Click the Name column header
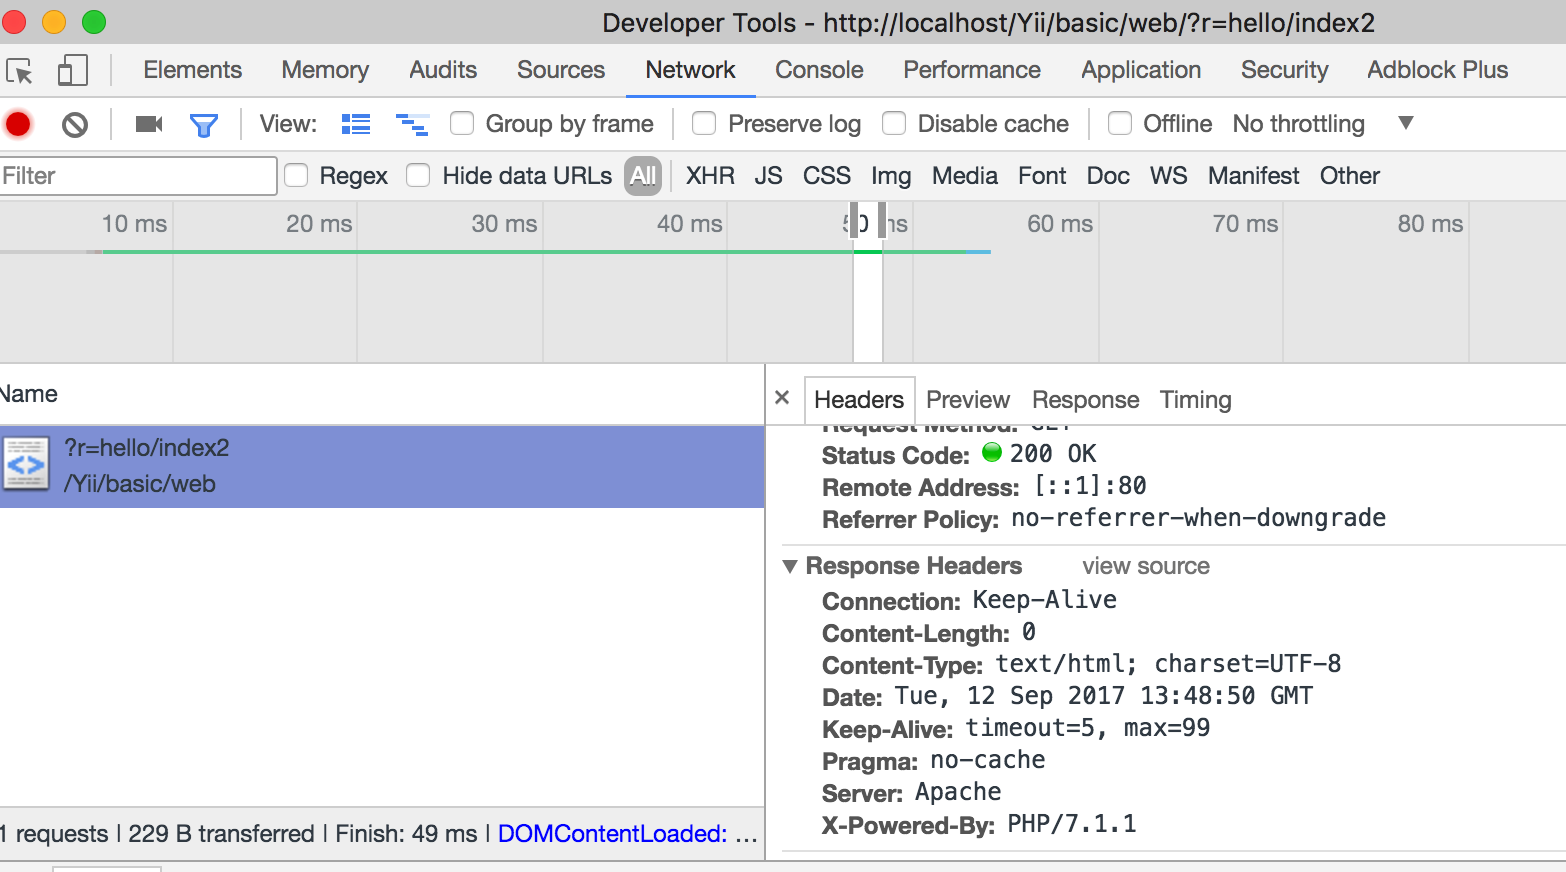 pyautogui.click(x=29, y=394)
